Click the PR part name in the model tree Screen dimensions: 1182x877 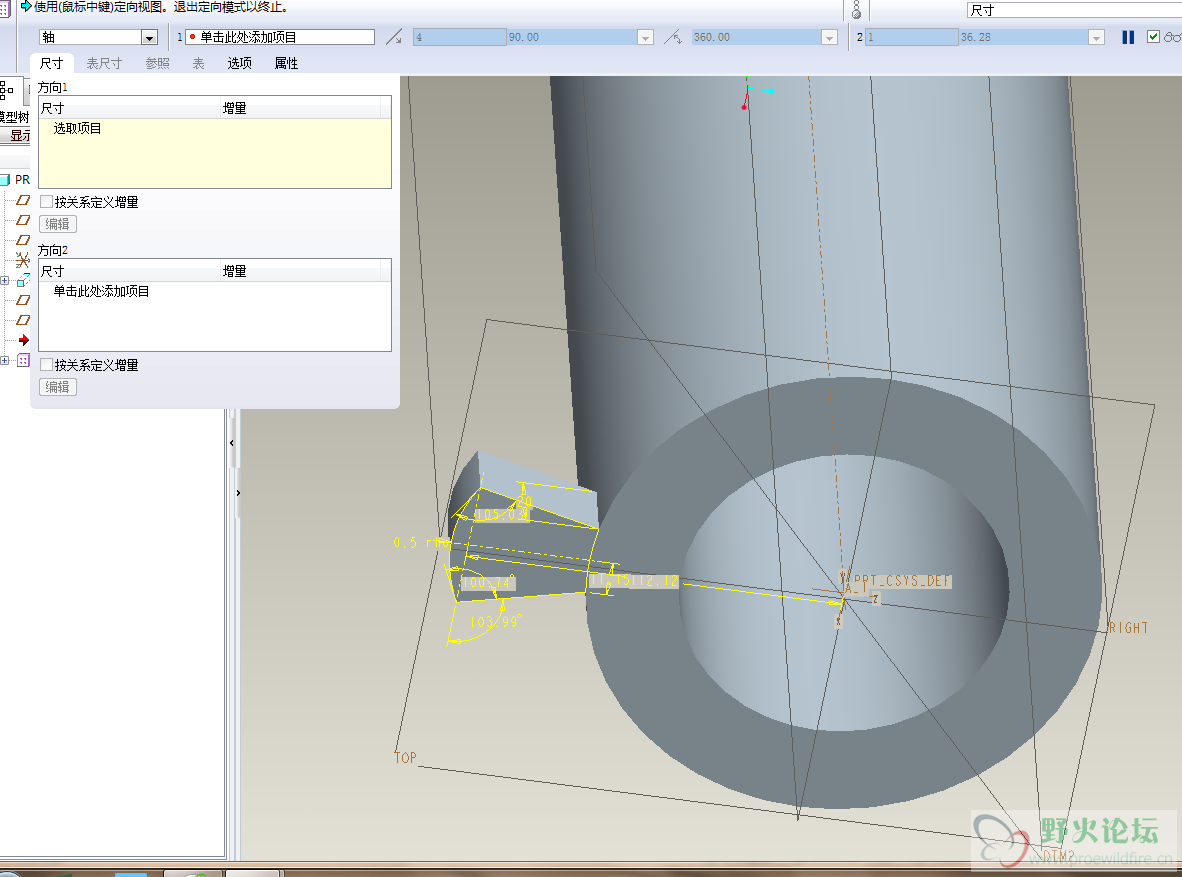[23, 179]
